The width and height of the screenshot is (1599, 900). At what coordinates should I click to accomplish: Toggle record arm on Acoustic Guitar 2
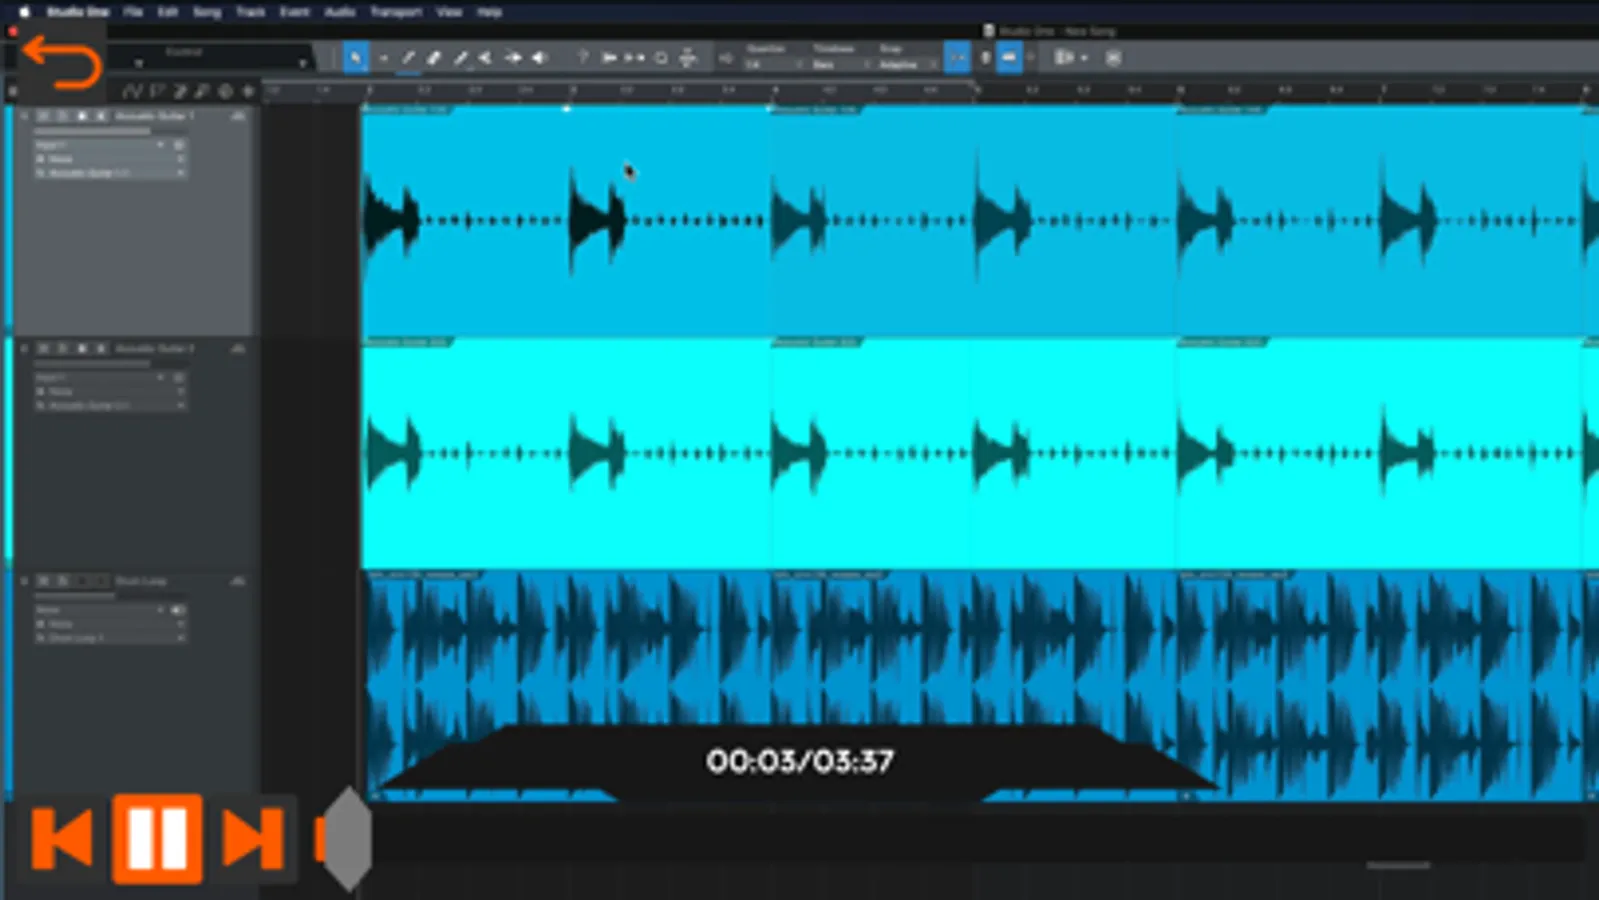[82, 348]
